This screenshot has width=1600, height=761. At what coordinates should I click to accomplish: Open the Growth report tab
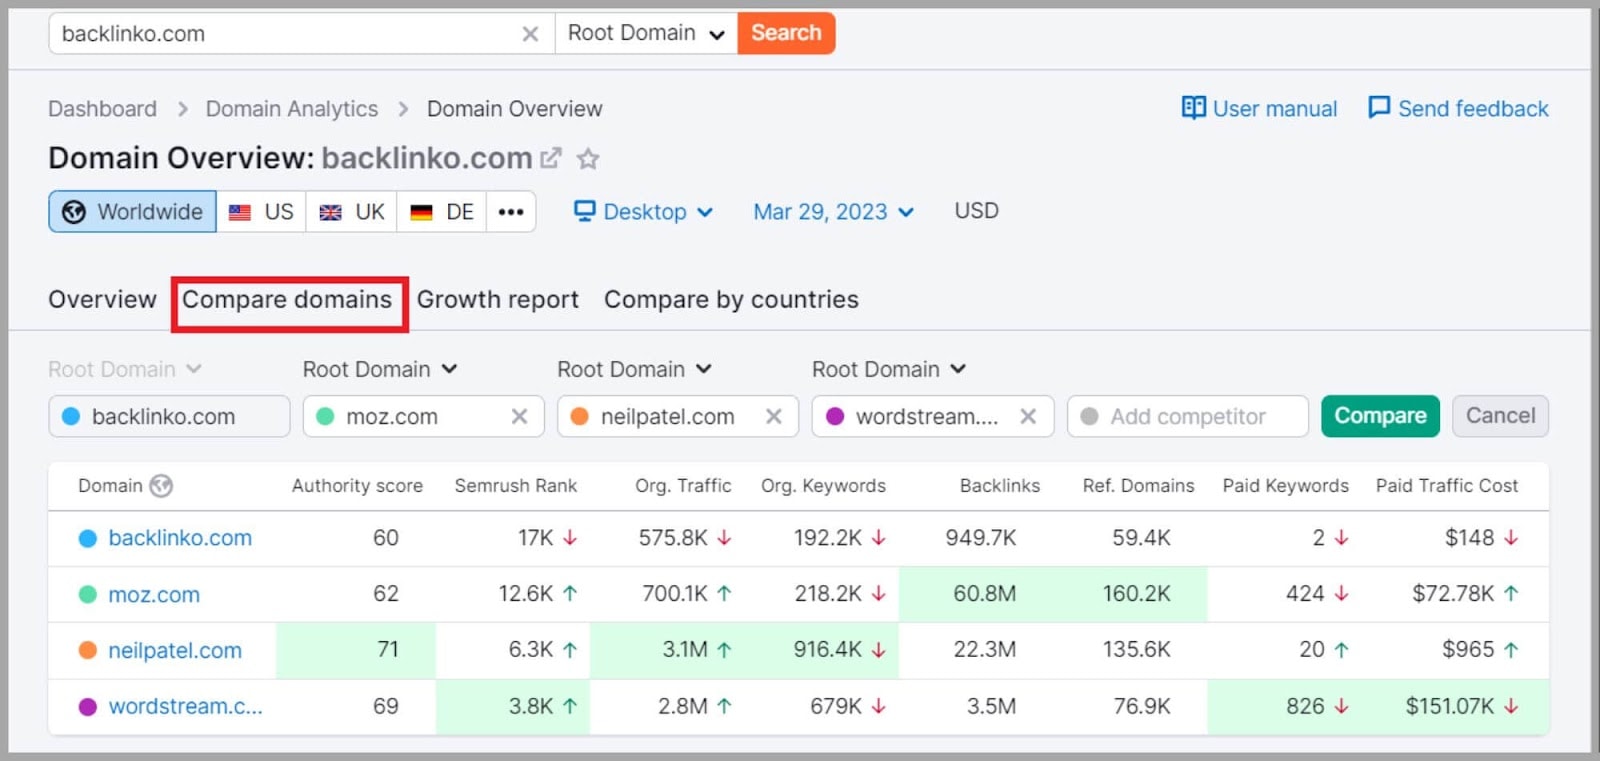click(498, 299)
